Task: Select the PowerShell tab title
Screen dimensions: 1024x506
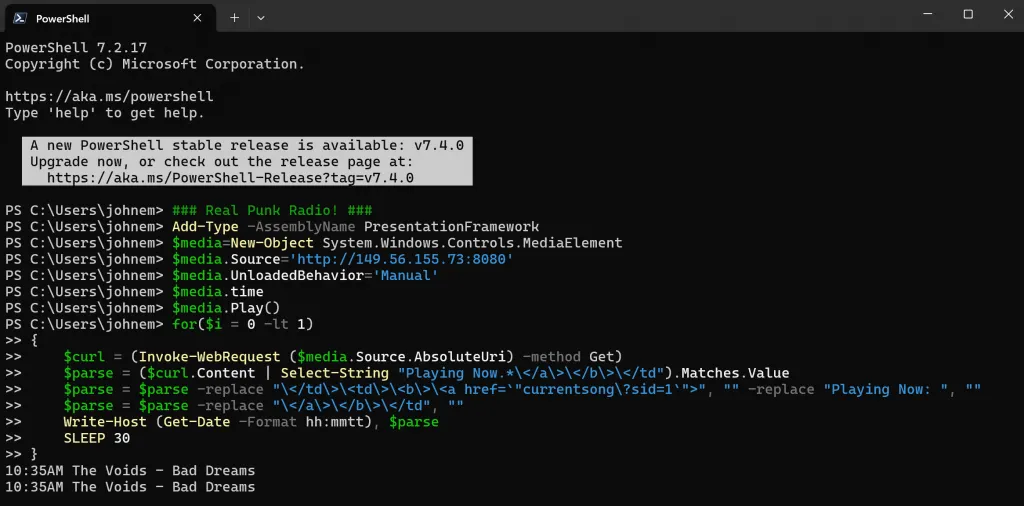Action: pos(62,18)
